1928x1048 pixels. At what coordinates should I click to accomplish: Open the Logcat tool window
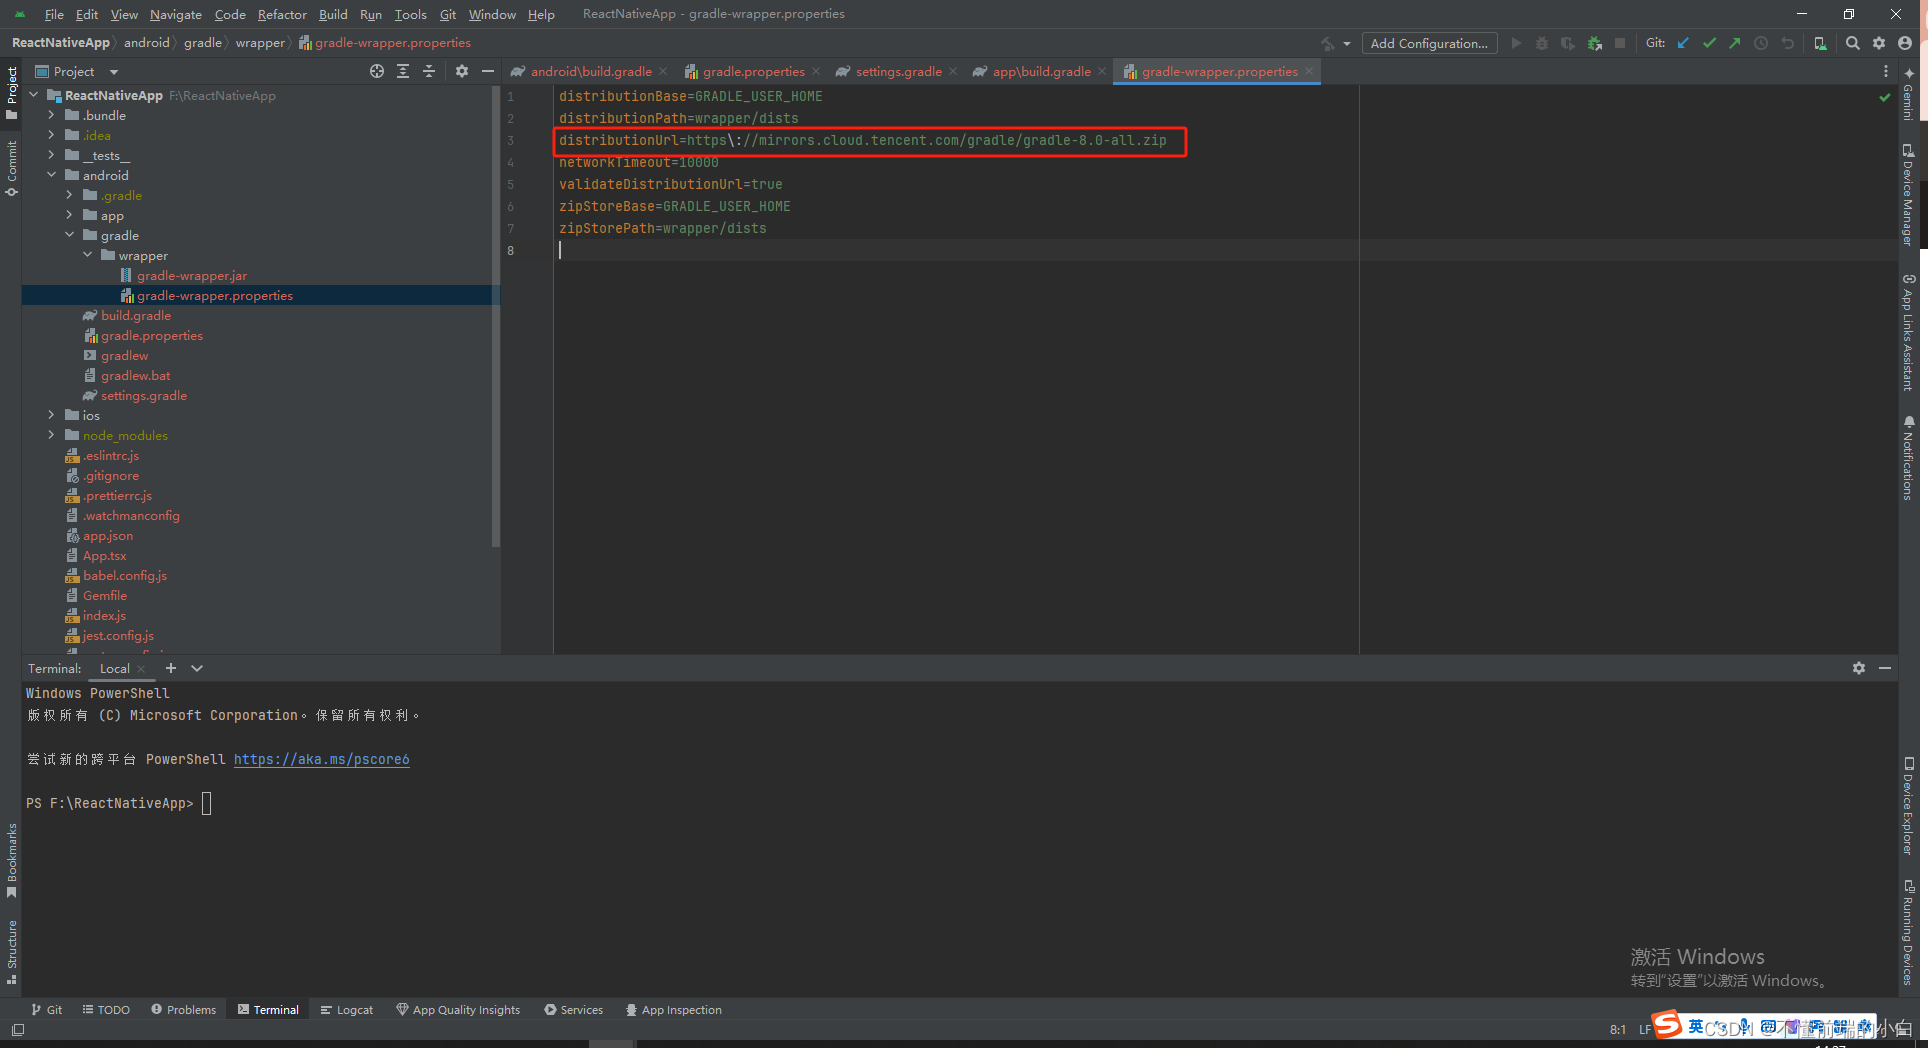[347, 1010]
